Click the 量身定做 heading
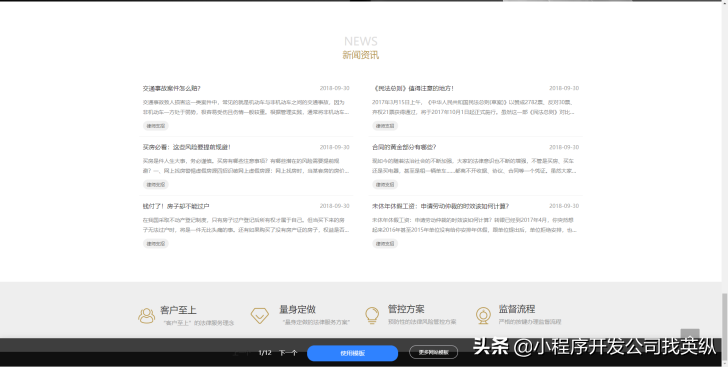The width and height of the screenshot is (728, 367). pos(298,309)
